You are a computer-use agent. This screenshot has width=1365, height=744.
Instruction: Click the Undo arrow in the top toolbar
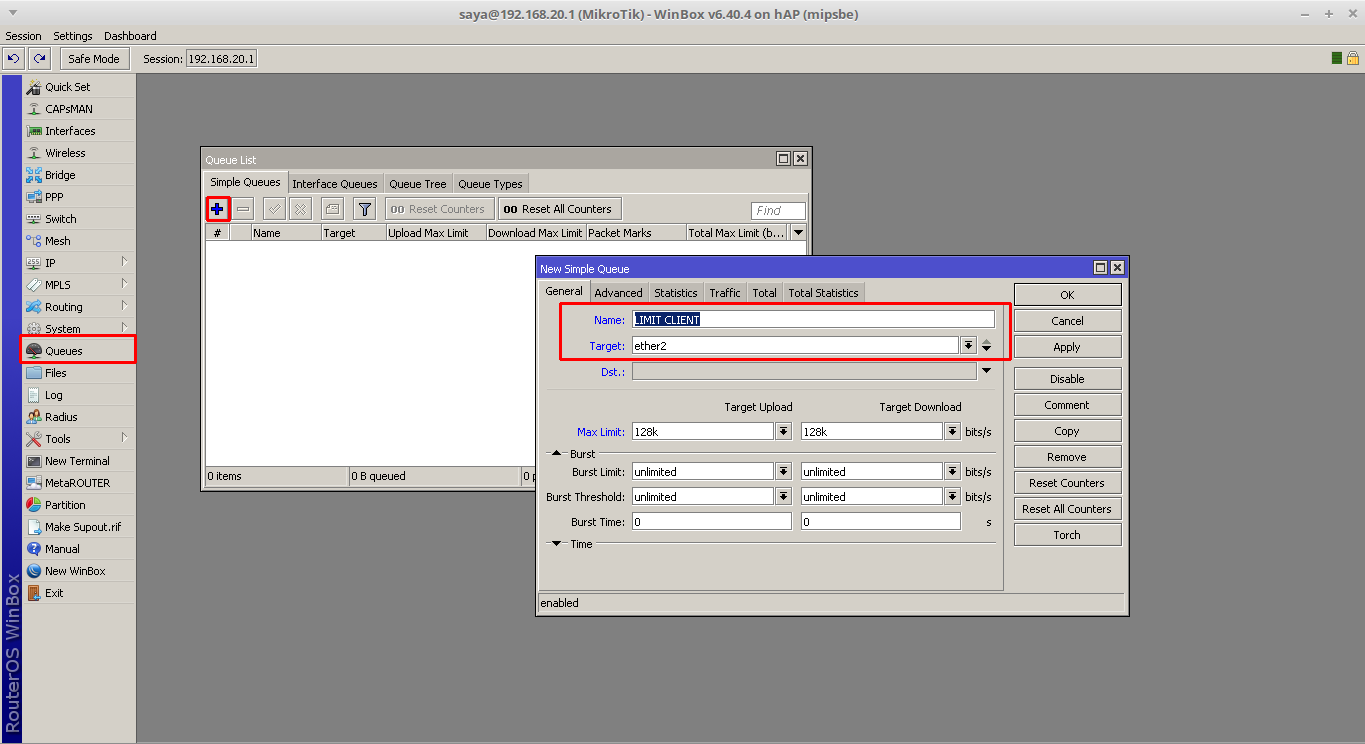(x=11, y=59)
